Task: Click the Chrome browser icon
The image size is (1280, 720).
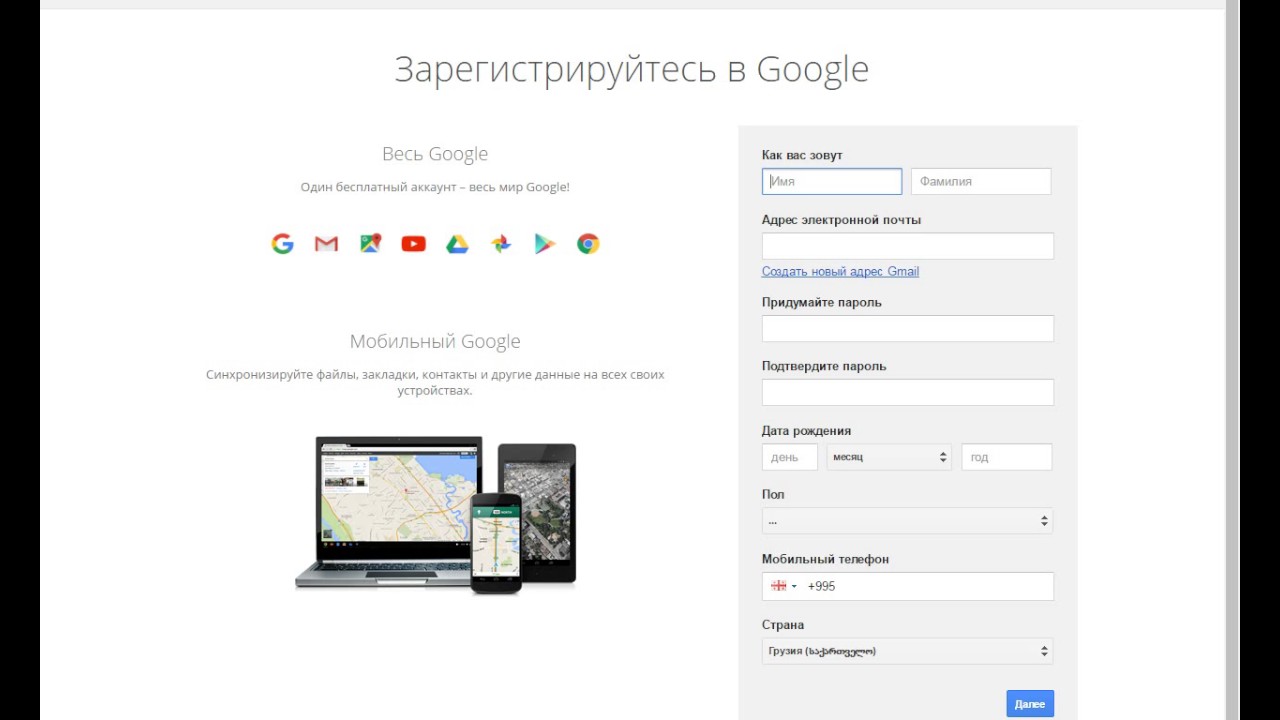Action: pos(588,244)
